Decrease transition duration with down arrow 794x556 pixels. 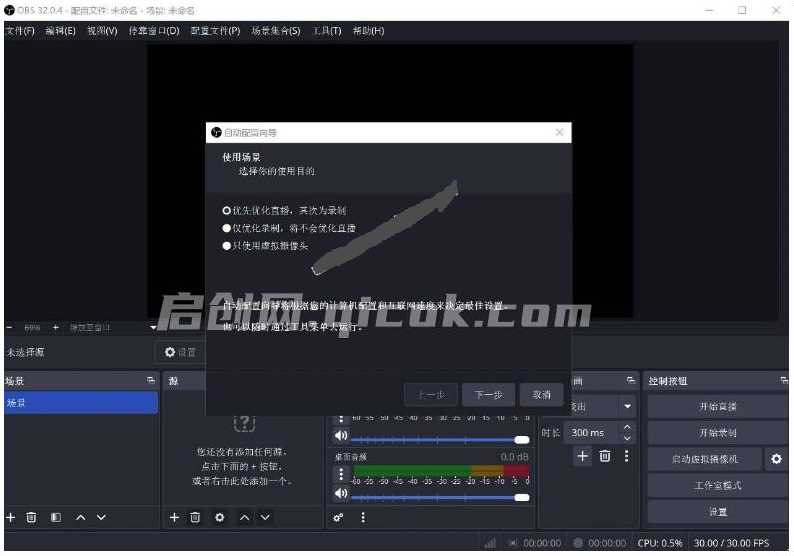pos(627,439)
